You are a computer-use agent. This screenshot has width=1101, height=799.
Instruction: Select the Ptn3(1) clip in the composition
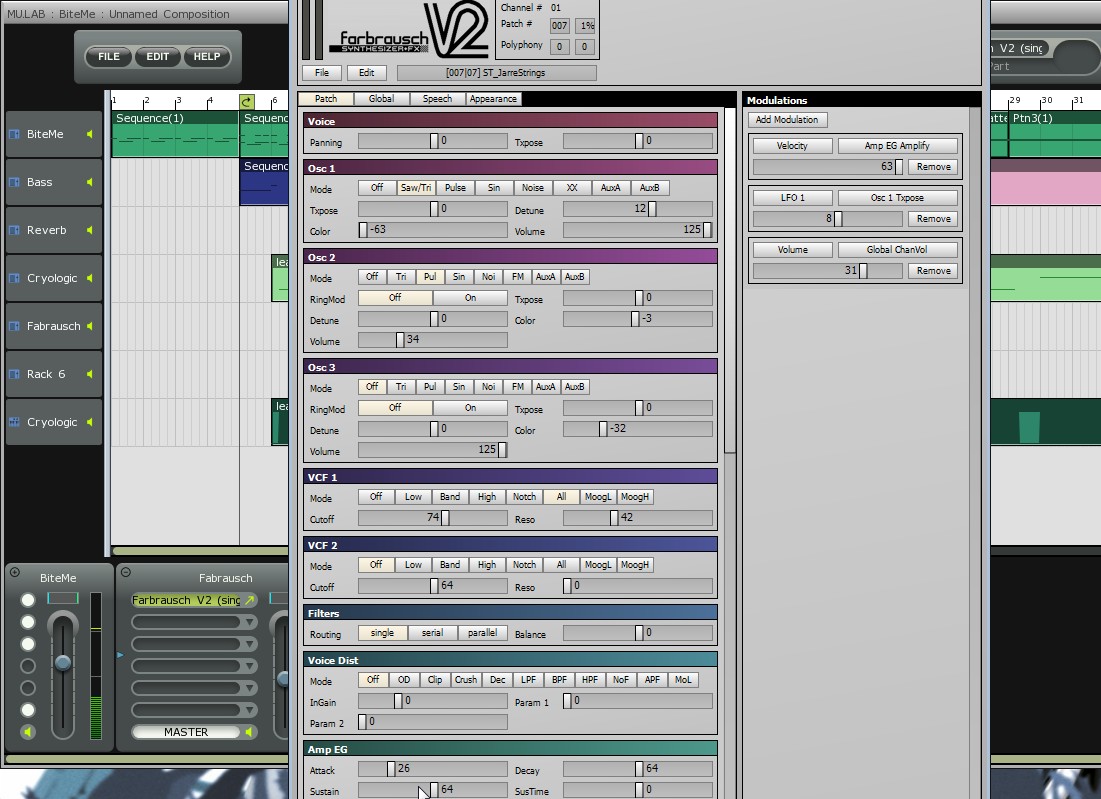(x=1055, y=133)
